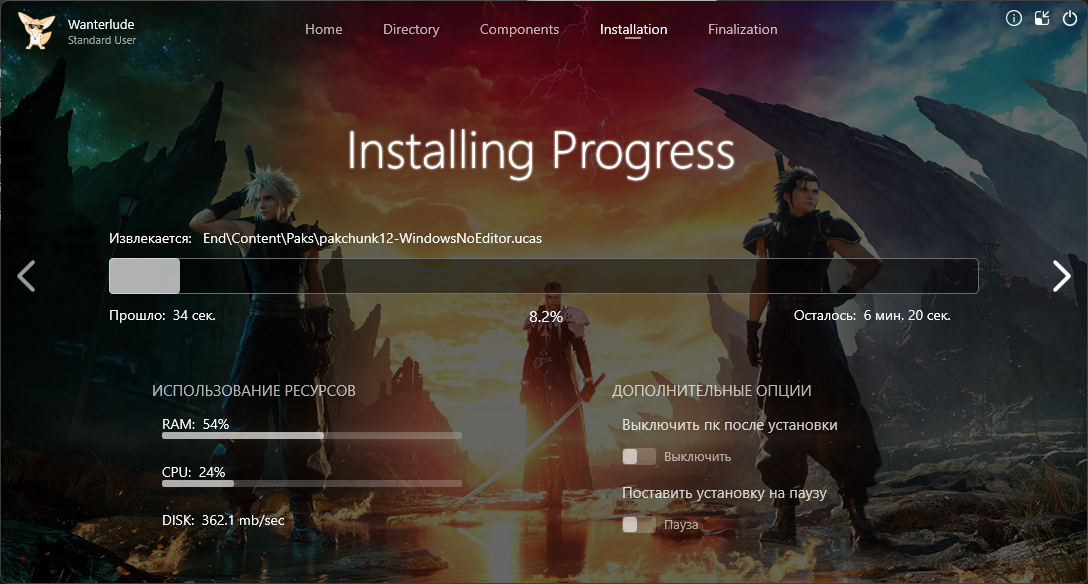This screenshot has width=1088, height=584.
Task: Click the CPU usage bar
Action: 311,484
